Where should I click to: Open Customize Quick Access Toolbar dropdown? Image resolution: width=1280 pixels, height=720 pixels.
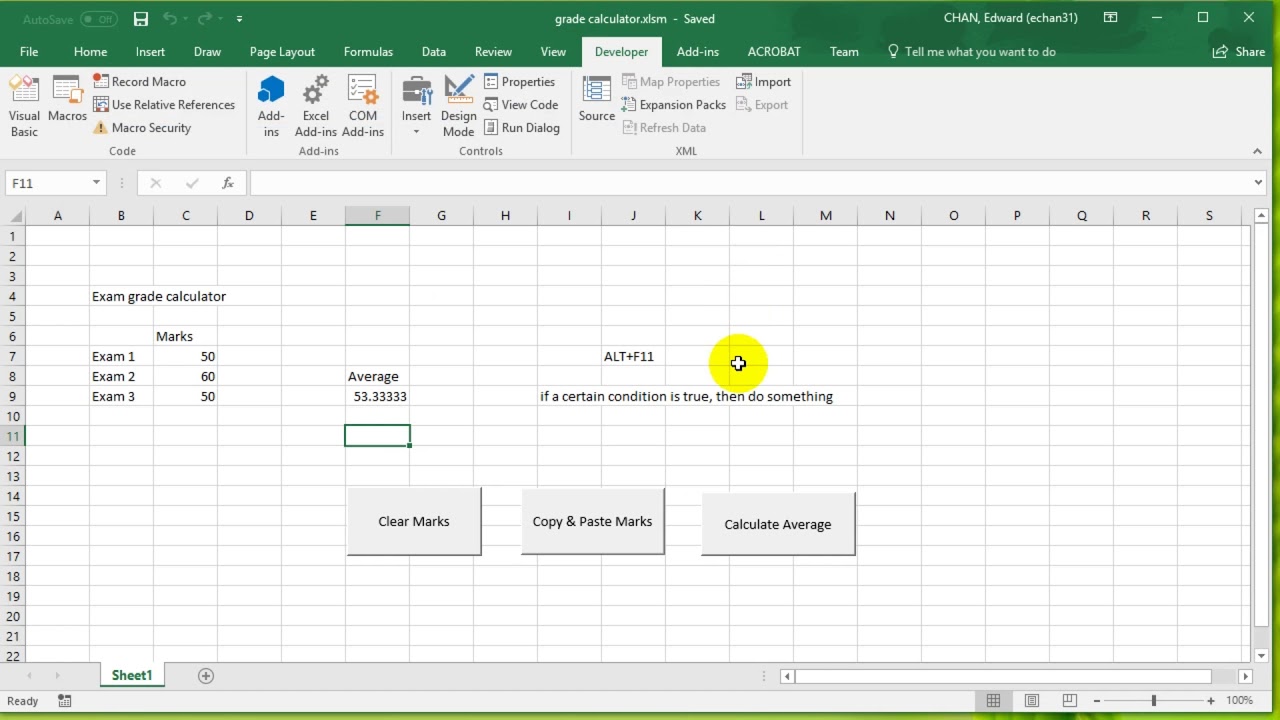point(239,19)
